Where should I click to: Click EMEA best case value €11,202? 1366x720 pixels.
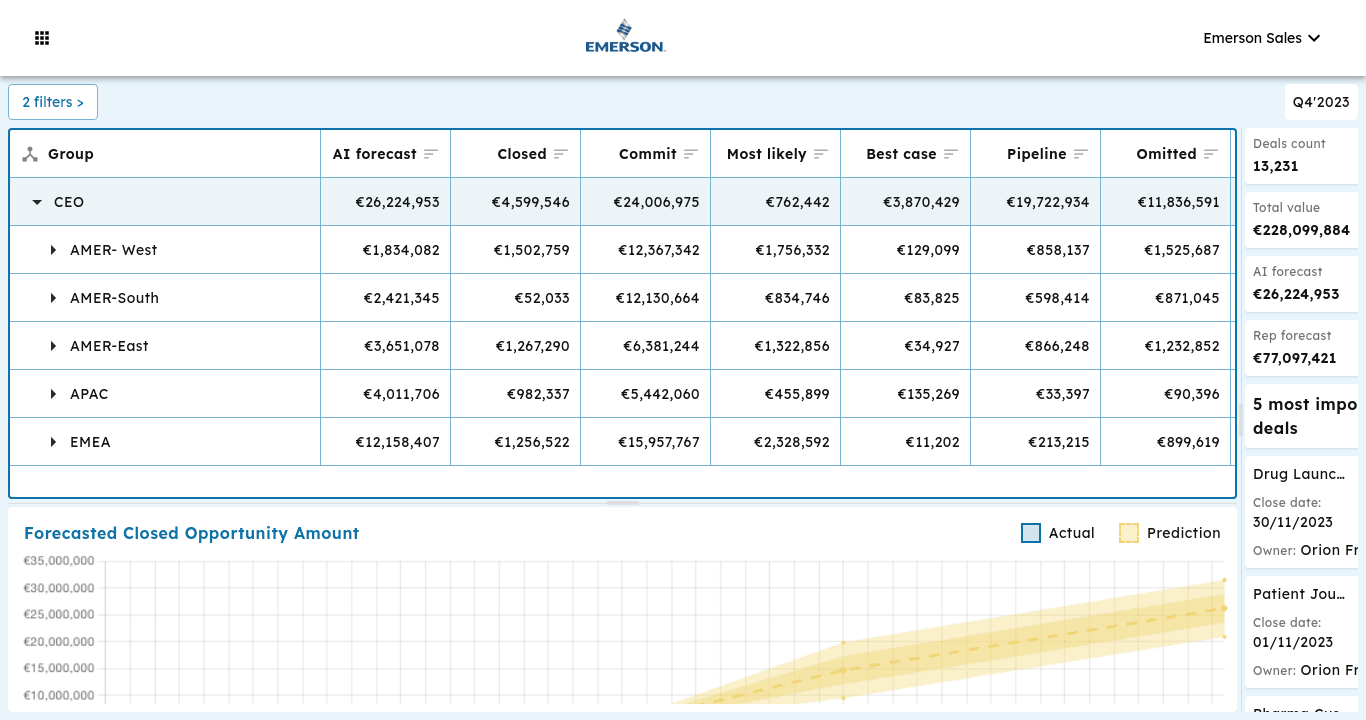pyautogui.click(x=932, y=442)
